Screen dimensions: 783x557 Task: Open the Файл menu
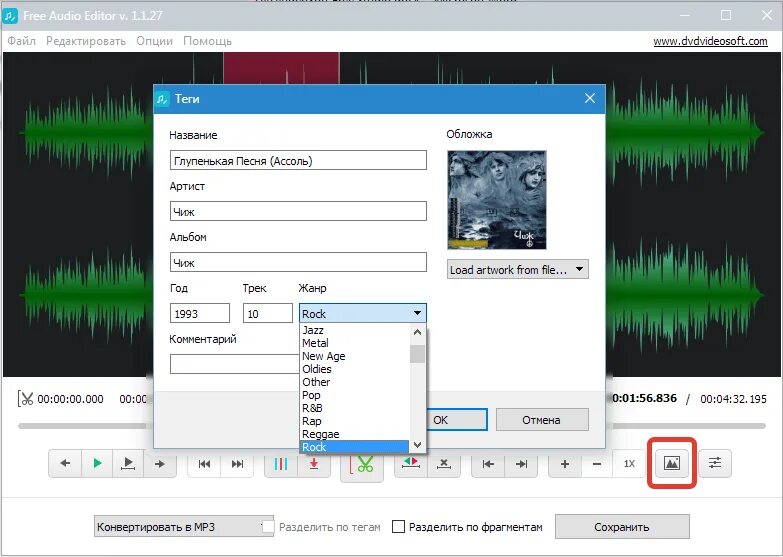coord(21,41)
